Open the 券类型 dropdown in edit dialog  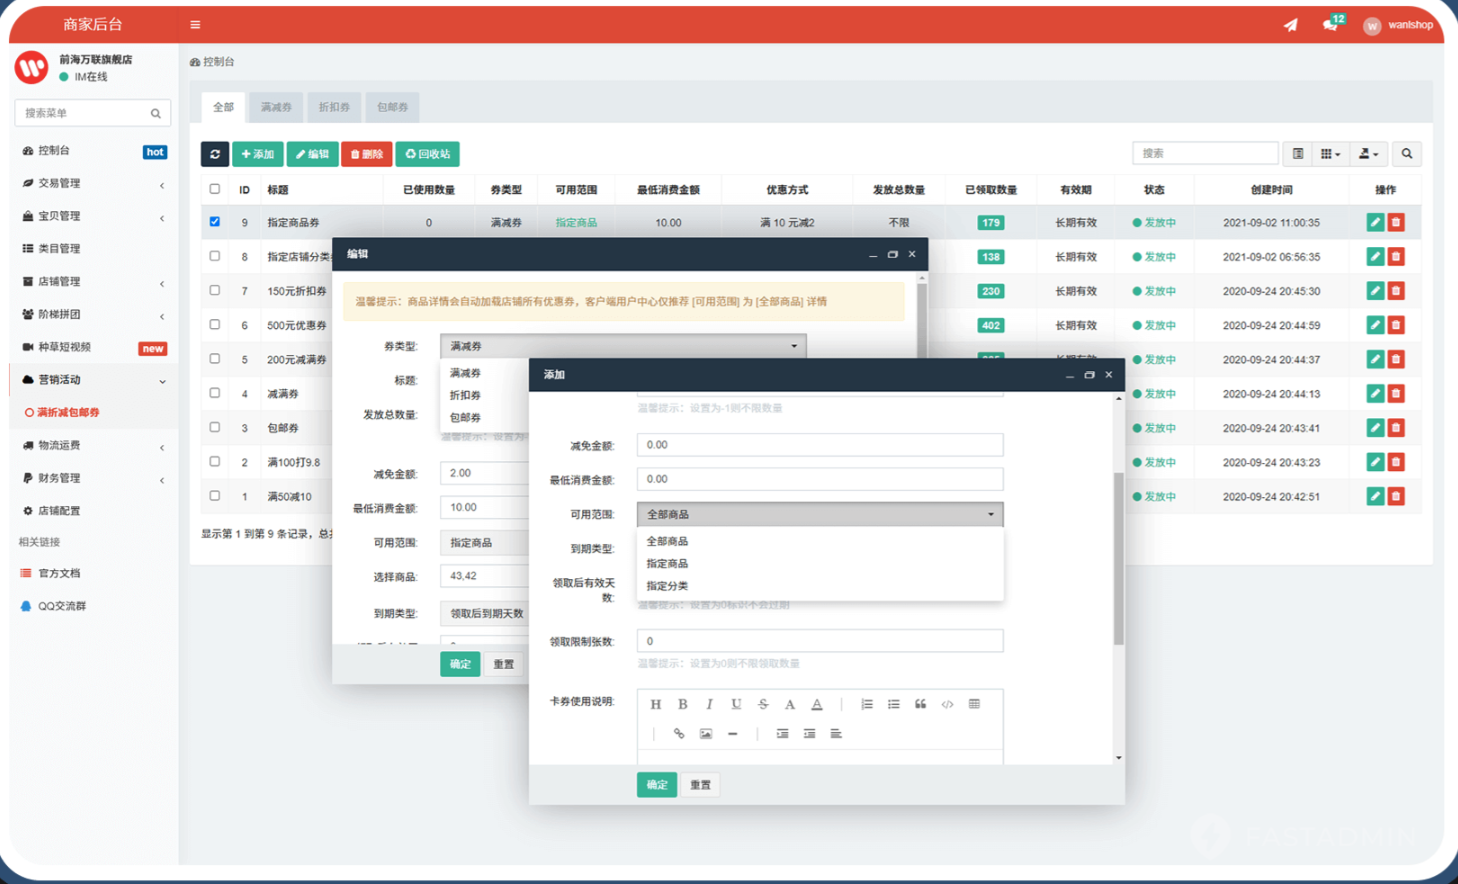pos(622,346)
